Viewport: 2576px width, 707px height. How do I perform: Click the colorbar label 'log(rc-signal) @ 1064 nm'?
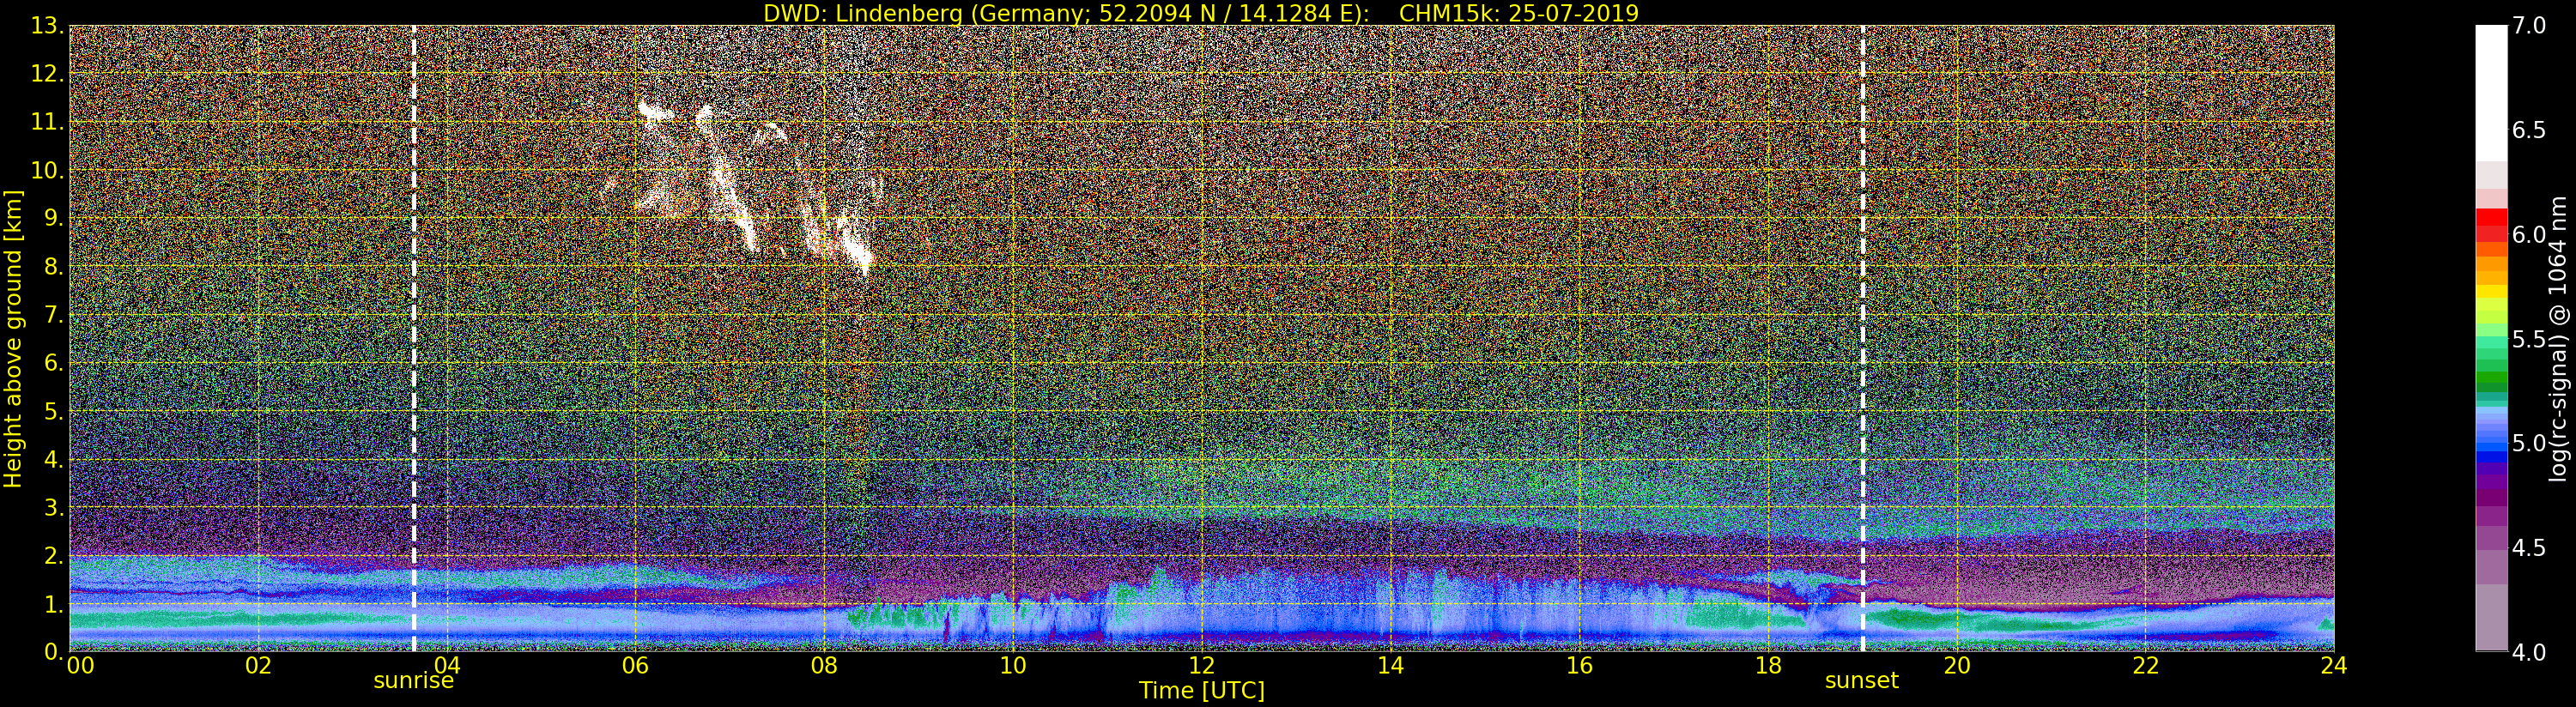click(x=2558, y=338)
